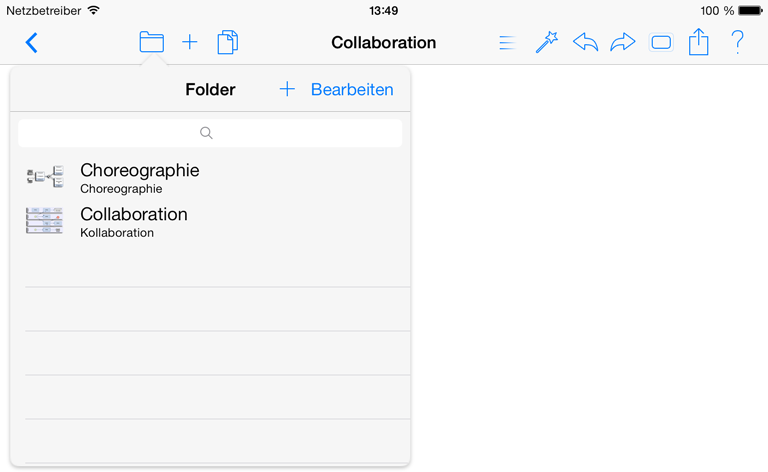Screen dimensions: 768x472
Task: Redo with the forward arrow
Action: (623, 42)
